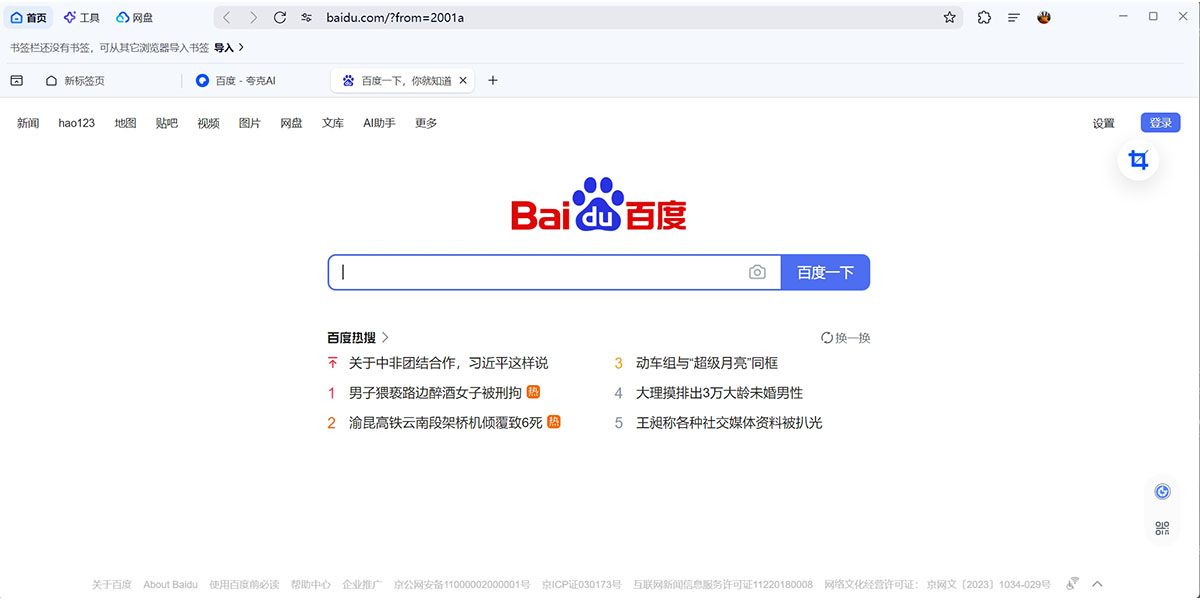Click the accessibility wheelchair icon in footer
Screen dimensions: 1200x600
tap(1072, 584)
